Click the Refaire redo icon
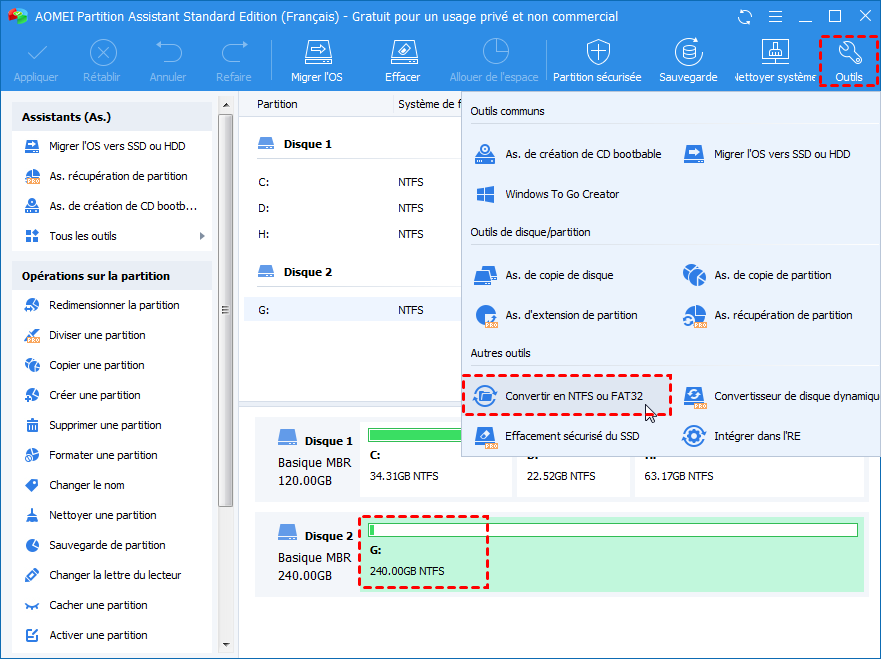 pyautogui.click(x=234, y=53)
